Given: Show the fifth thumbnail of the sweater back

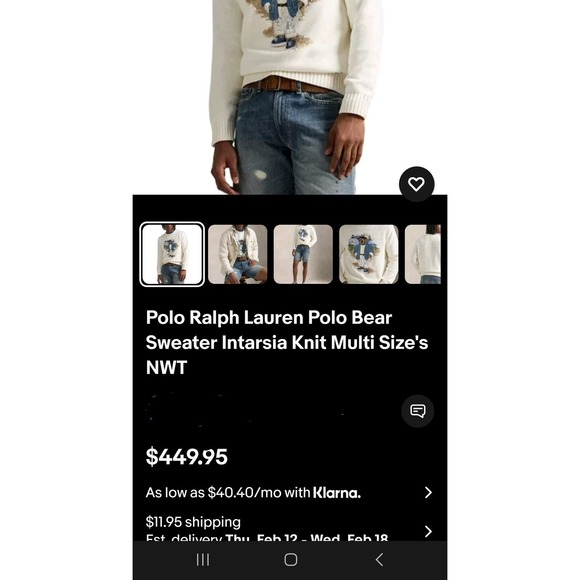Looking at the screenshot, I should pyautogui.click(x=423, y=254).
